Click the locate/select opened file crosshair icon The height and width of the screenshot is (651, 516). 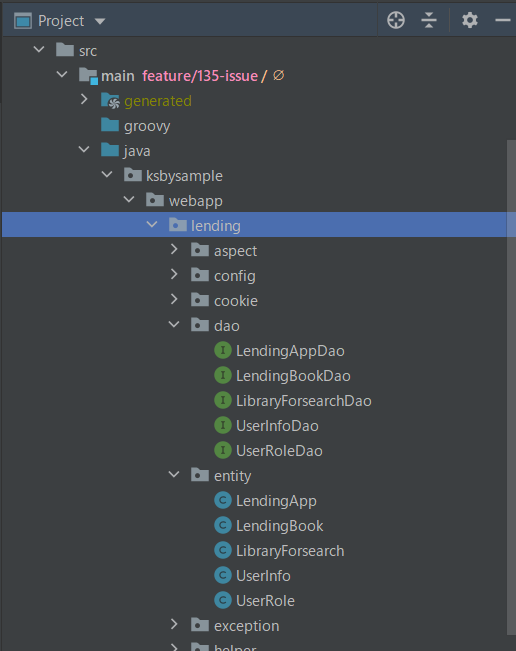pyautogui.click(x=396, y=20)
